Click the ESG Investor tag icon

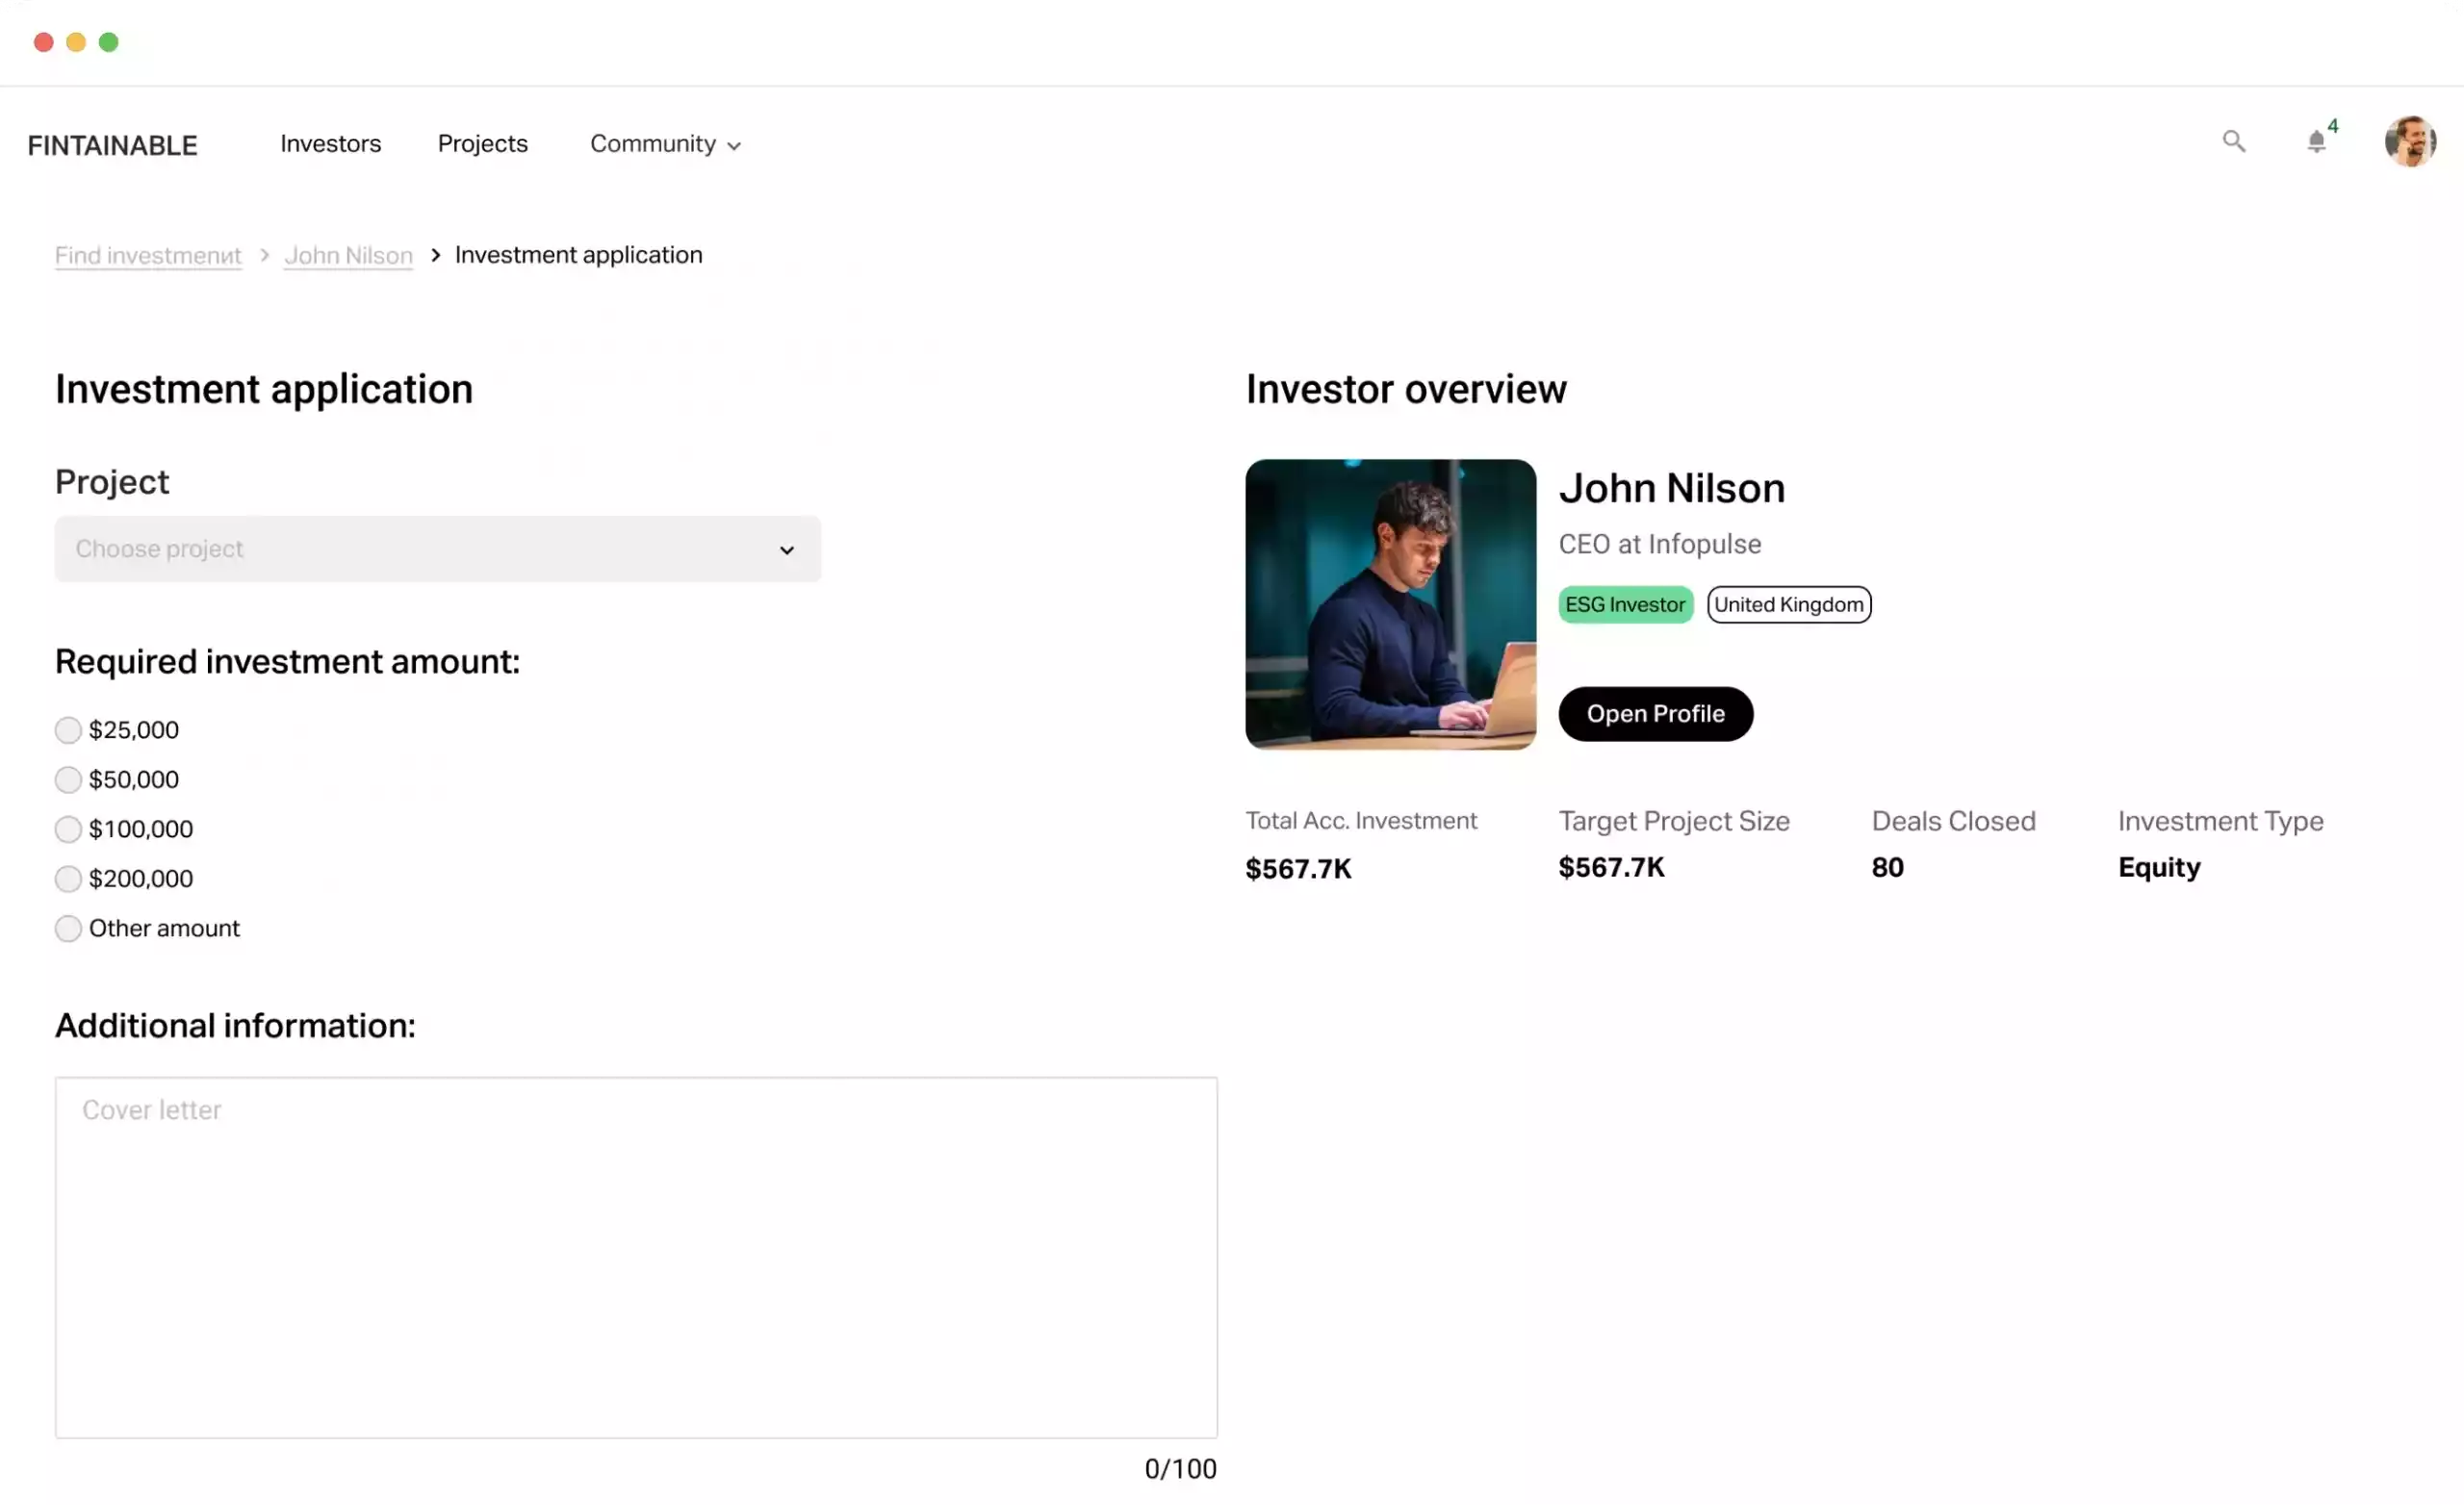(1623, 603)
